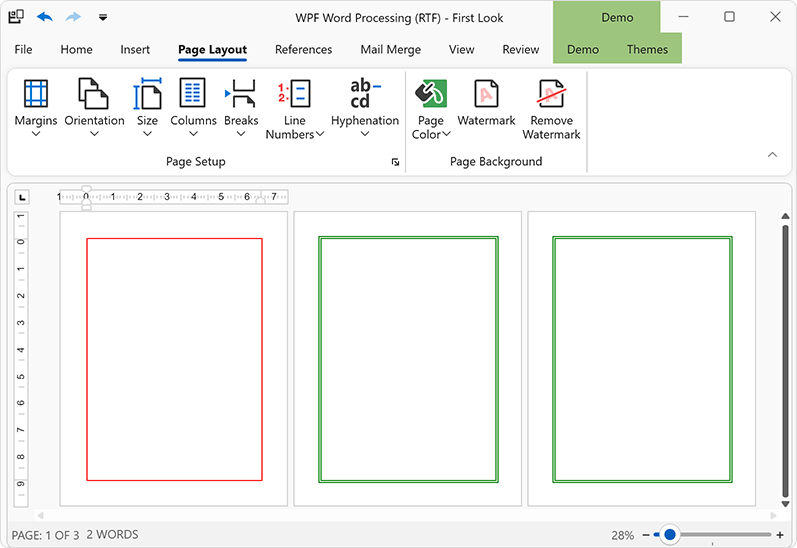Open Quick Access Toolbar customize arrow
This screenshot has height=548, width=797.
102,17
